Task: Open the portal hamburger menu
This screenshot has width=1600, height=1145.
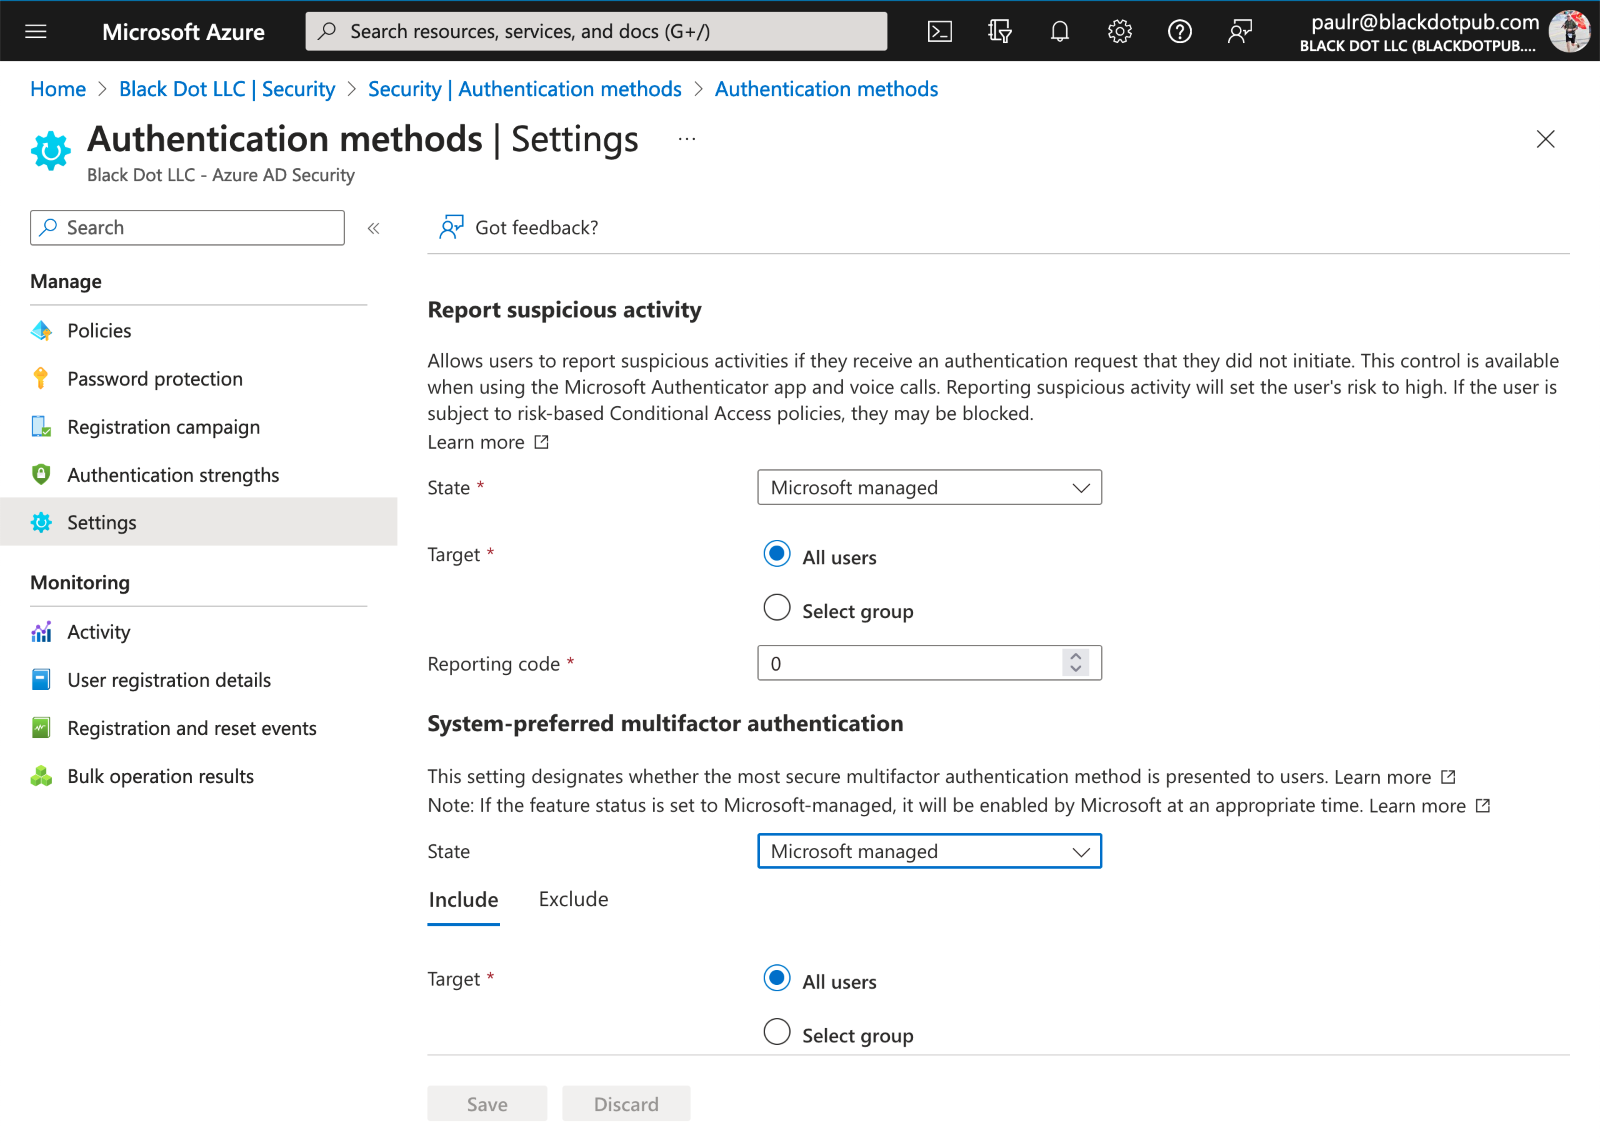Action: point(36,32)
